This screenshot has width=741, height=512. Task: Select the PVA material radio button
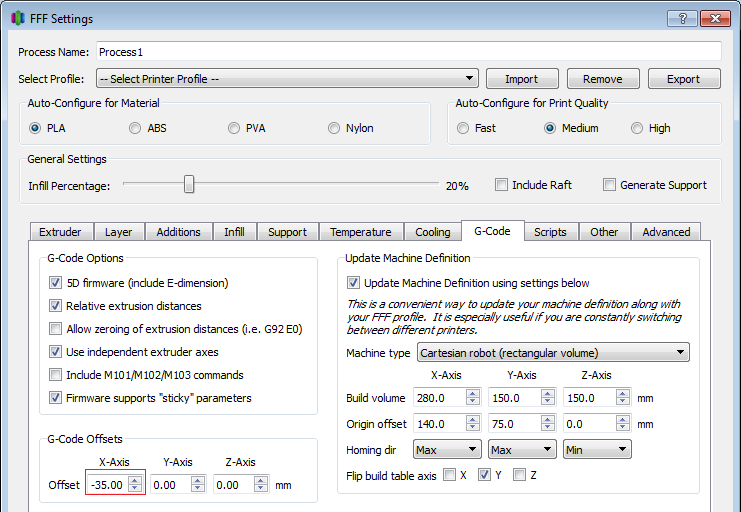pos(233,128)
